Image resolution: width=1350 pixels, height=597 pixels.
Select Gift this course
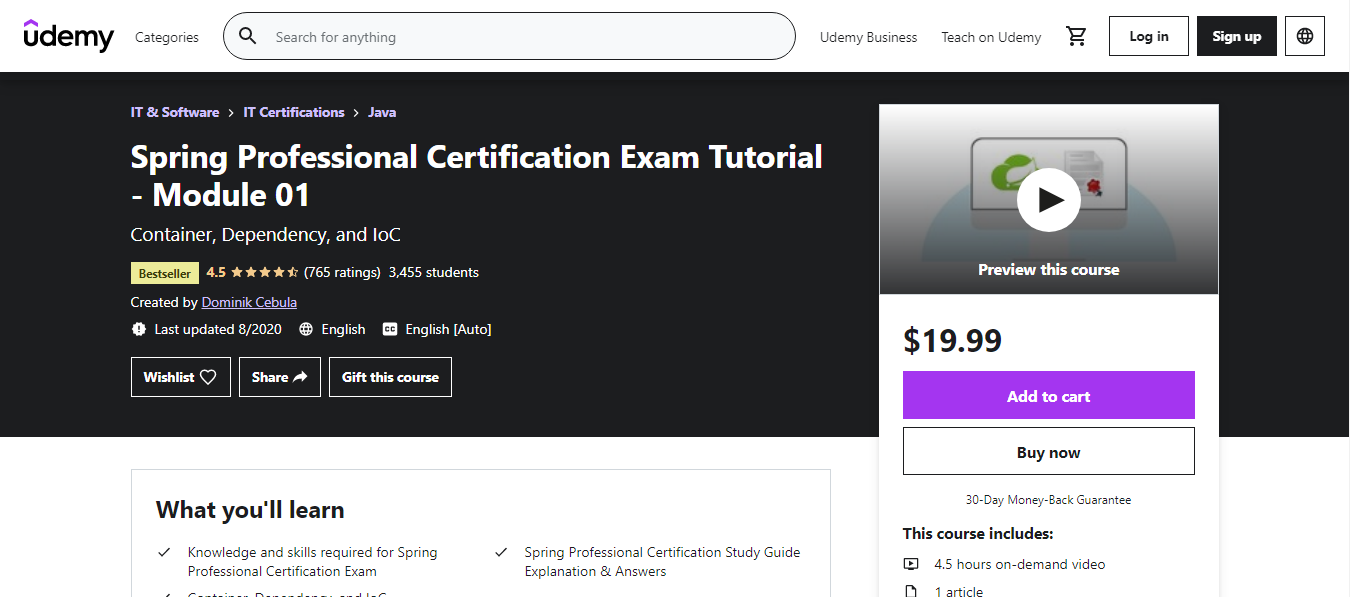[390, 376]
